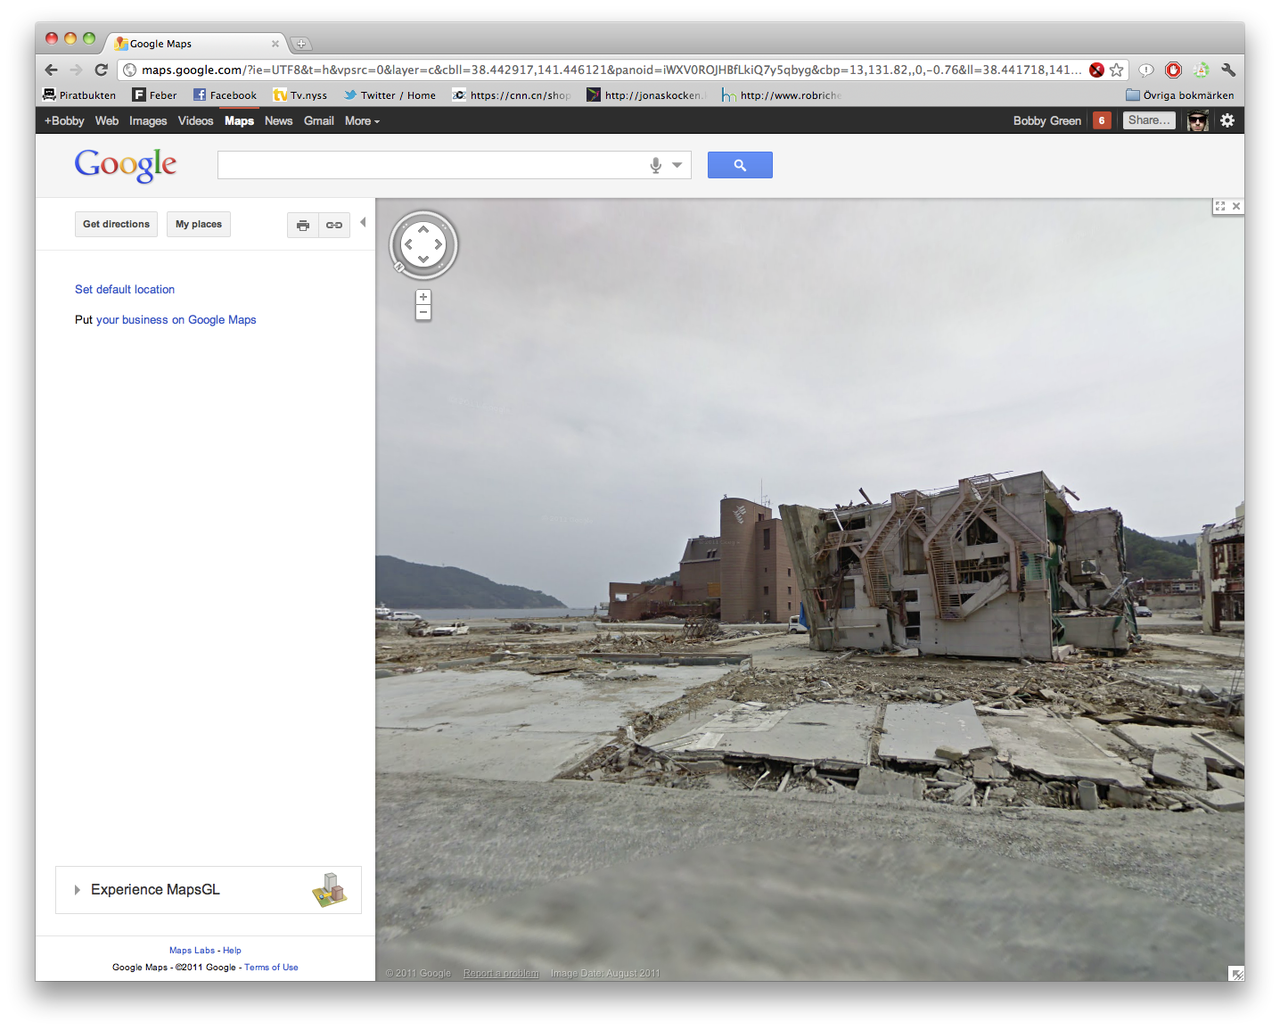The height and width of the screenshot is (1030, 1280).
Task: Click the blue search button
Action: (739, 165)
